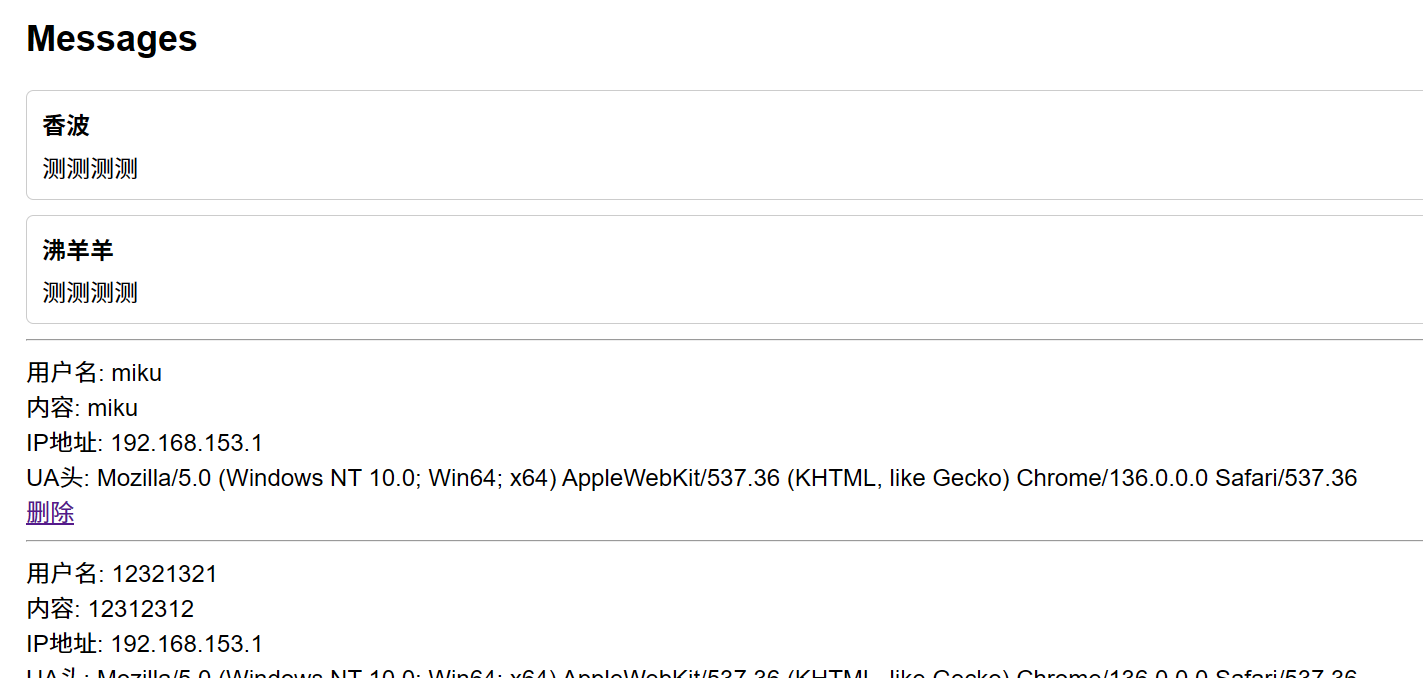Select the 沸羊羊 author name
Screen dimensions: 1423x678
[78, 250]
